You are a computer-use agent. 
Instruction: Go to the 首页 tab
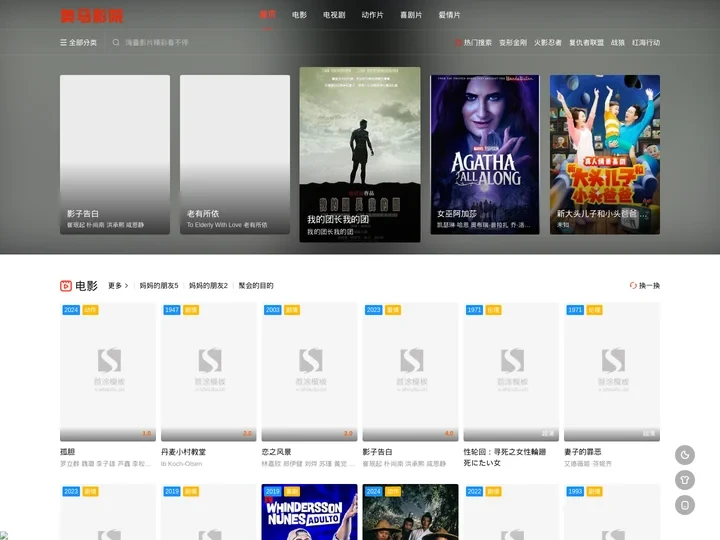[x=267, y=15]
